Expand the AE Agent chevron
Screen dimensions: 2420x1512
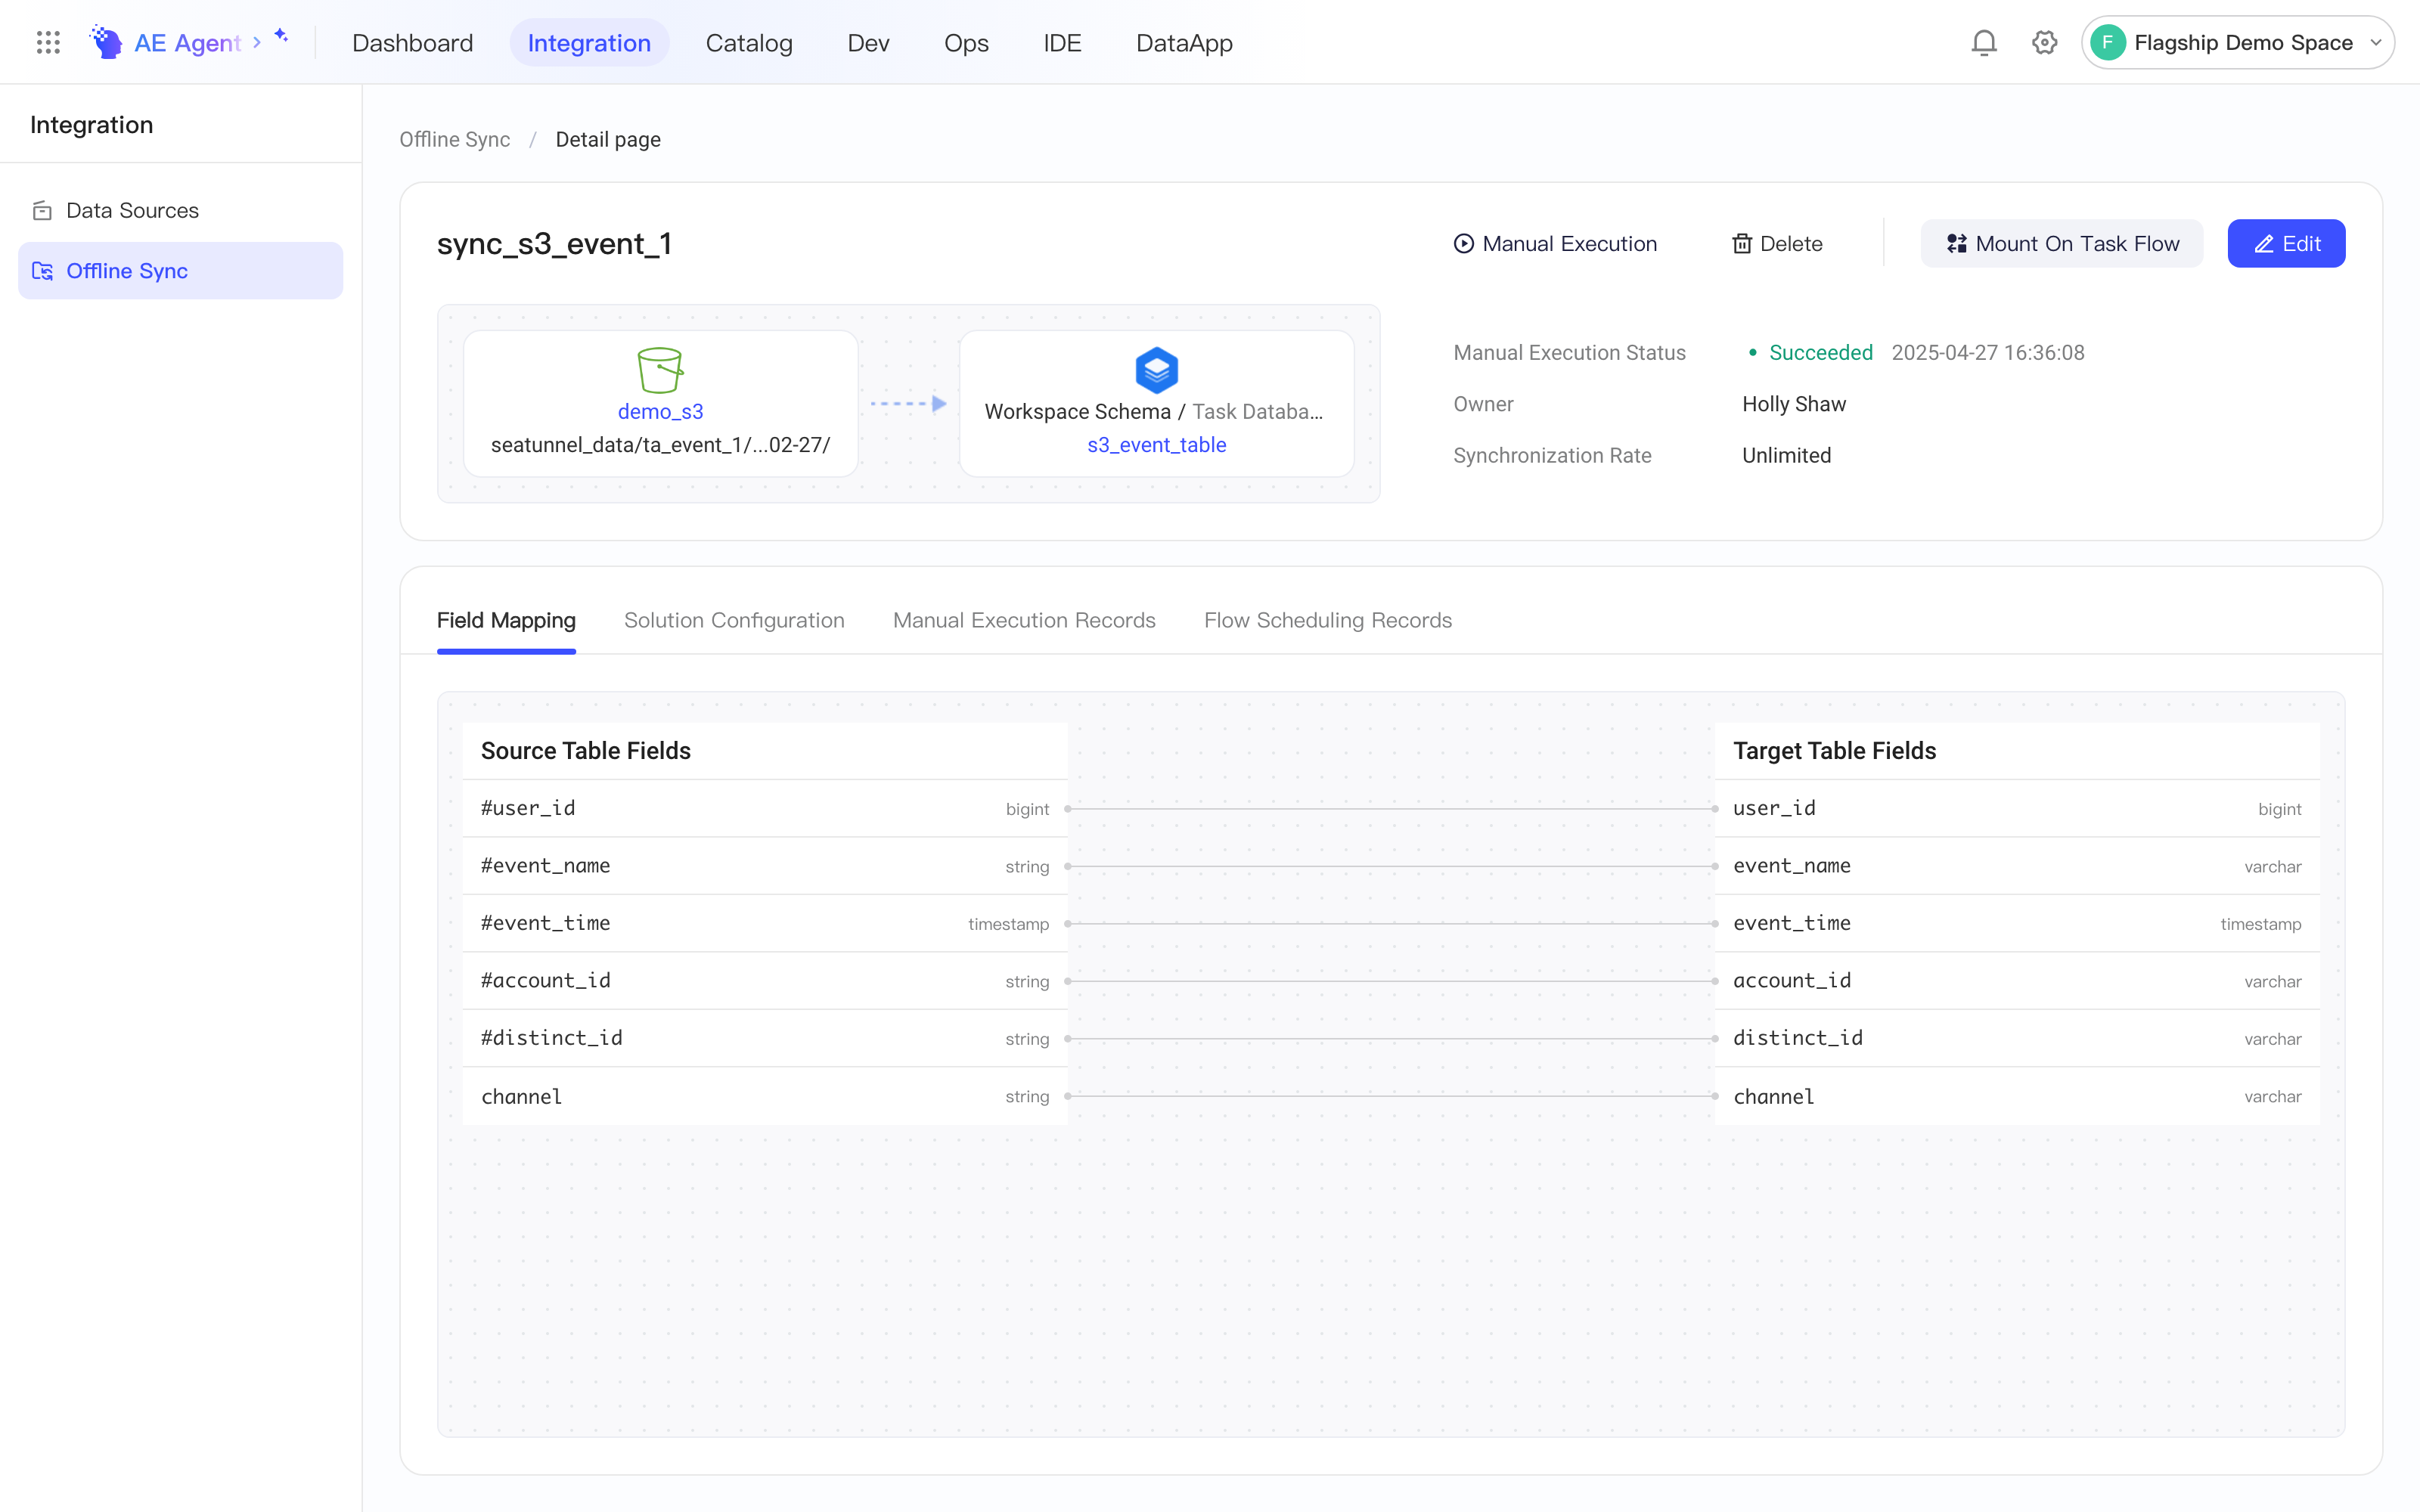[x=257, y=42]
